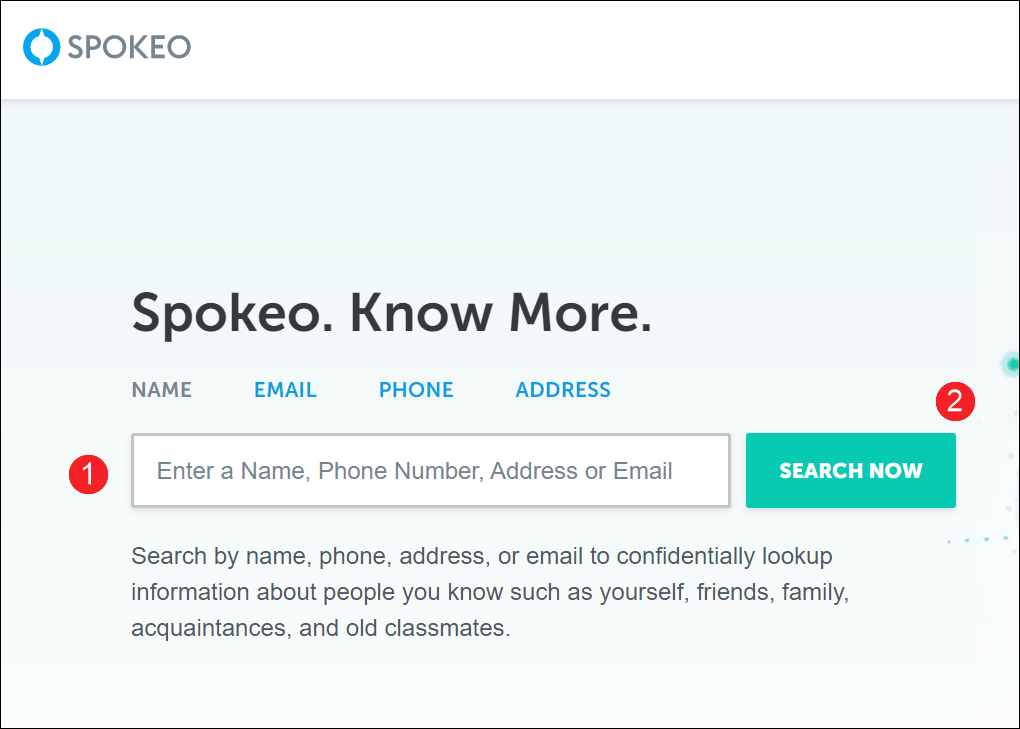Click the word Spokeo in the headline
Image resolution: width=1020 pixels, height=729 pixels.
(x=233, y=315)
